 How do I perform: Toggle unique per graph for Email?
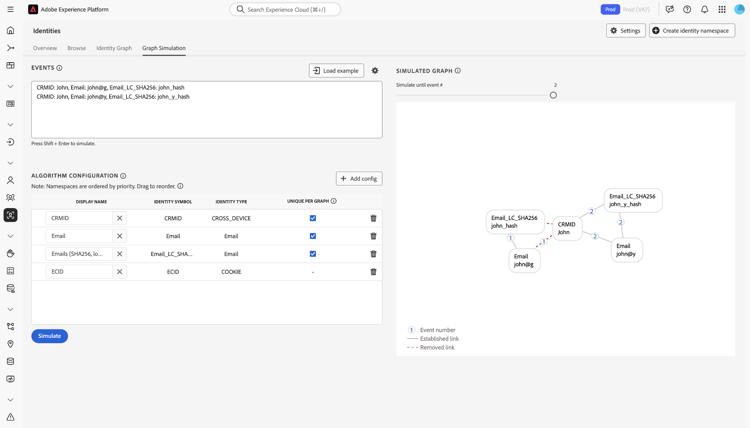point(313,236)
